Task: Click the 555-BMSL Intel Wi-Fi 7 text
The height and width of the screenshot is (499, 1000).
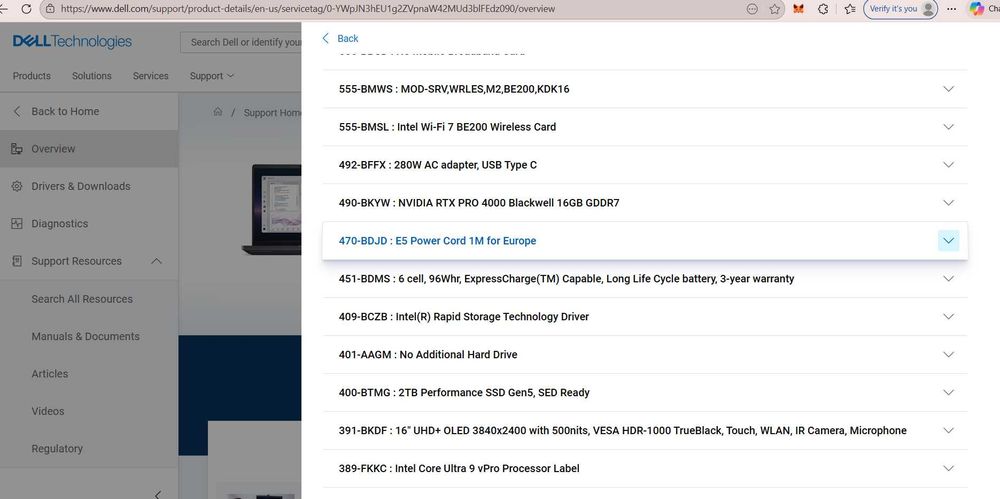Action: pos(447,127)
